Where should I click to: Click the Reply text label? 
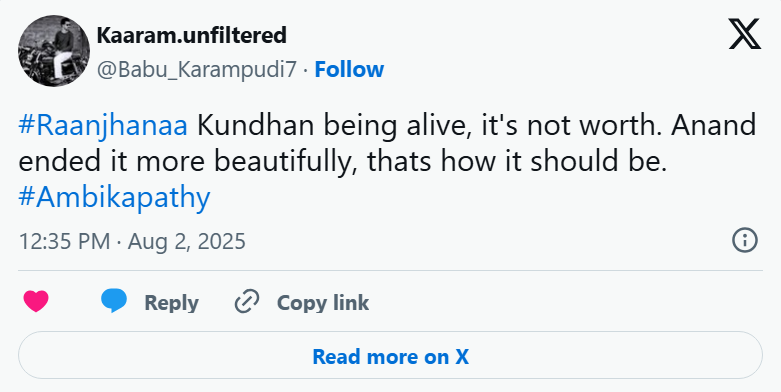(171, 302)
